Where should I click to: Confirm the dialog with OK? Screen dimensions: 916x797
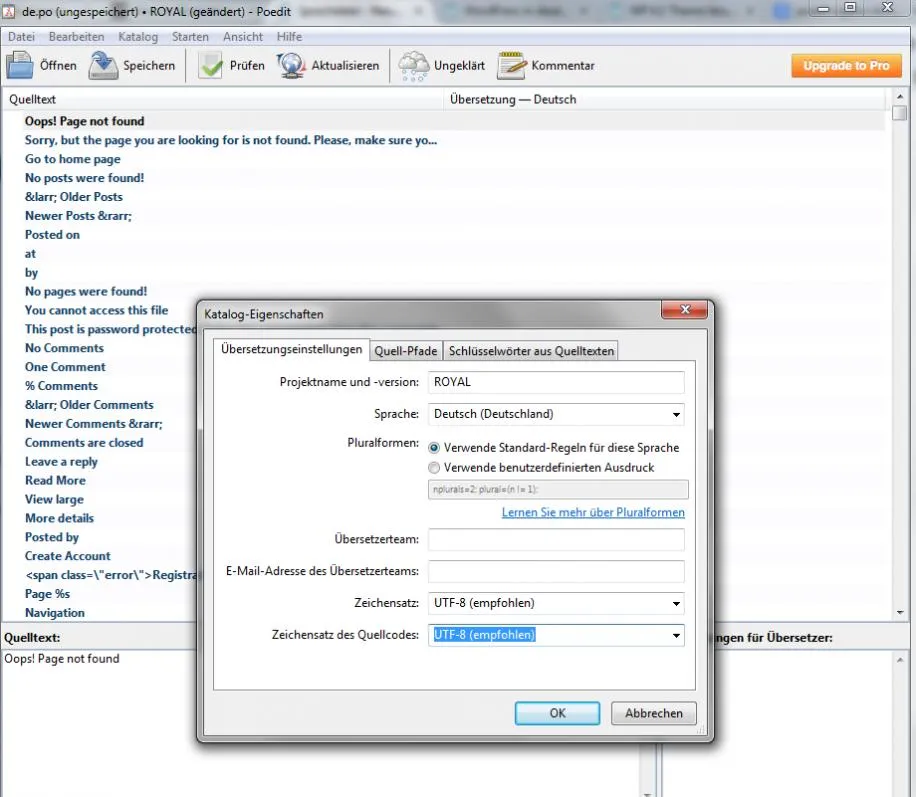point(557,713)
